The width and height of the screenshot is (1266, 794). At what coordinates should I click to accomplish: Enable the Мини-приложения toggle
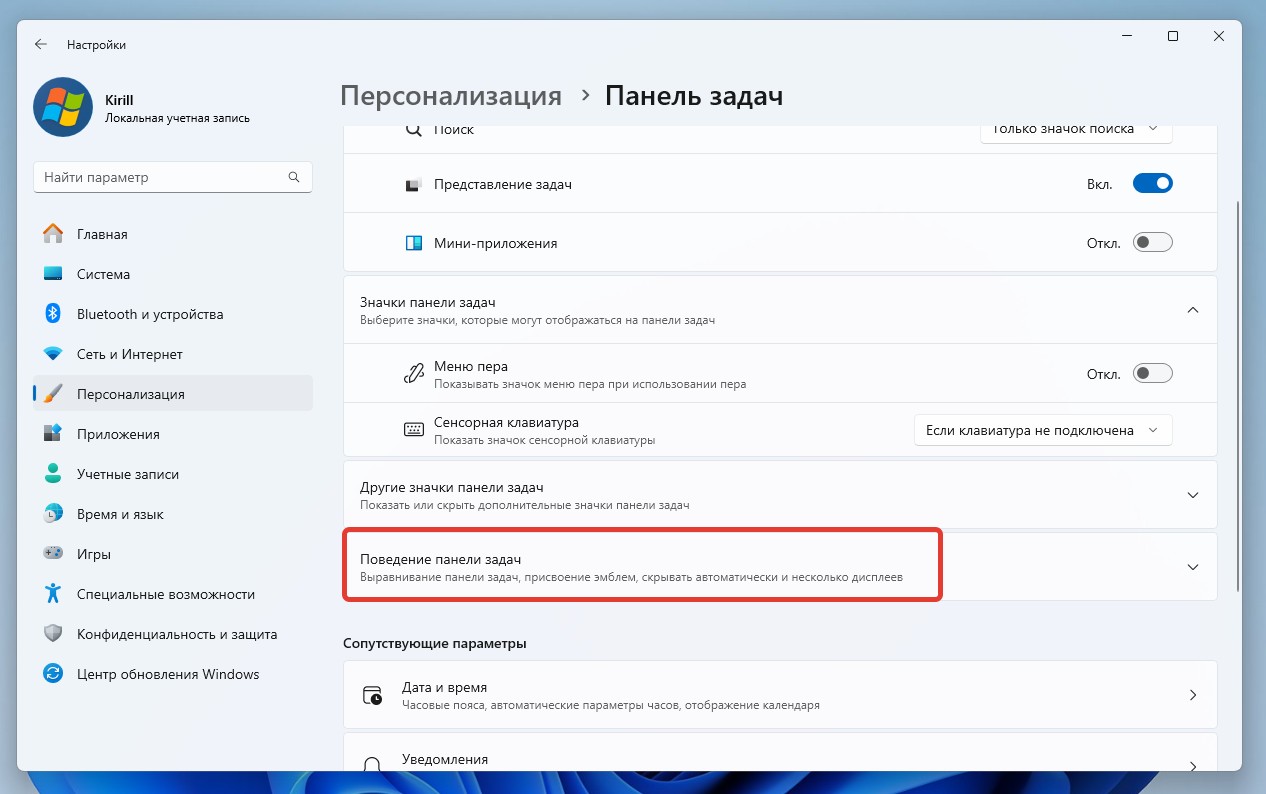(x=1152, y=242)
